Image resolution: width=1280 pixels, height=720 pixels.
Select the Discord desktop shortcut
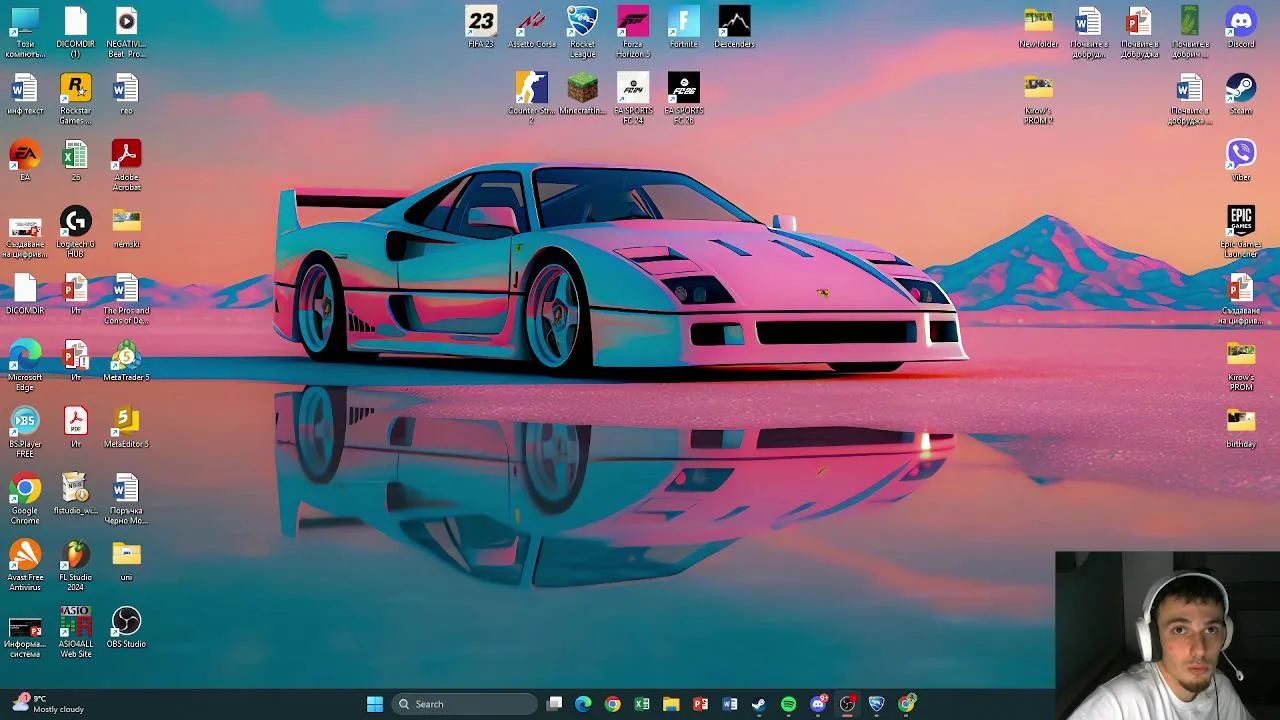tap(1241, 28)
